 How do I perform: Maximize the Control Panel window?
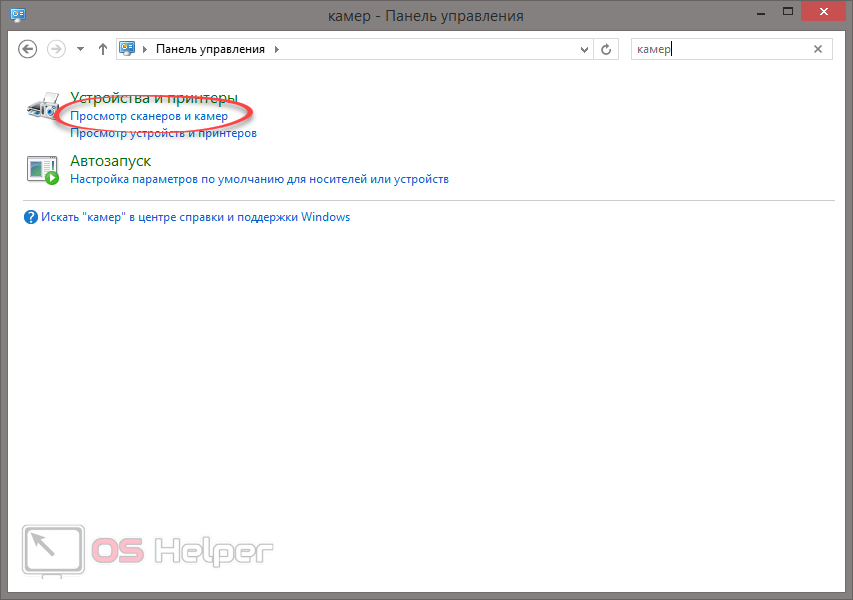788,11
